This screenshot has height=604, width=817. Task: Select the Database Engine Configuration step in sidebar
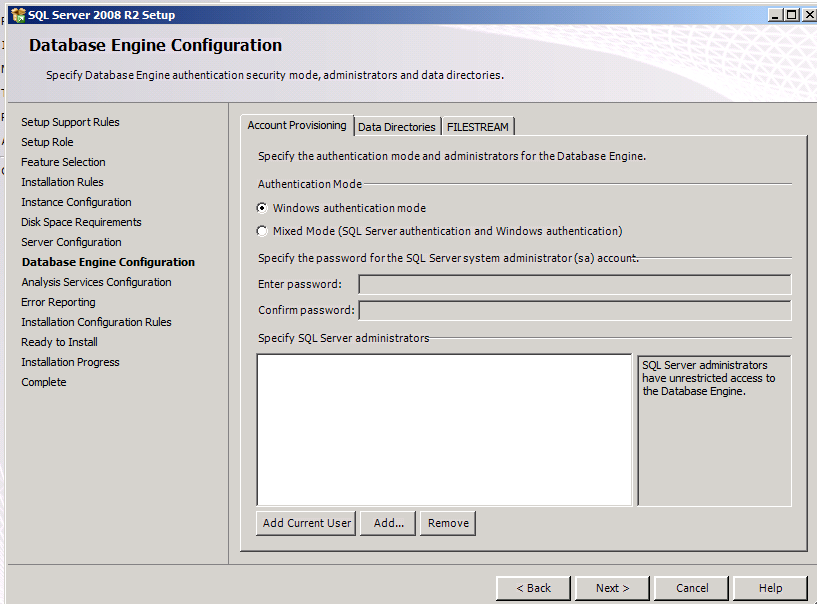pos(108,262)
